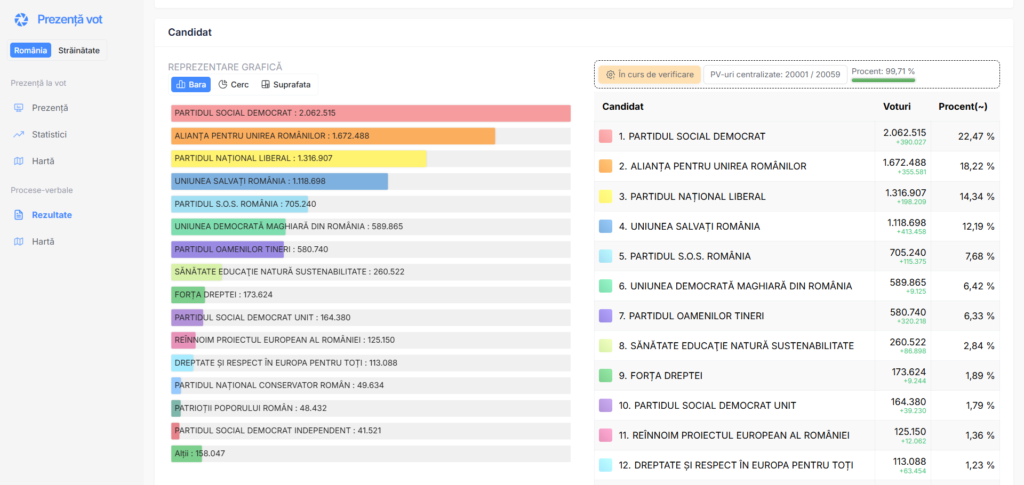The image size is (1024, 485).
Task: Click the map icon under Procese-verbale
Action: pyautogui.click(x=18, y=242)
